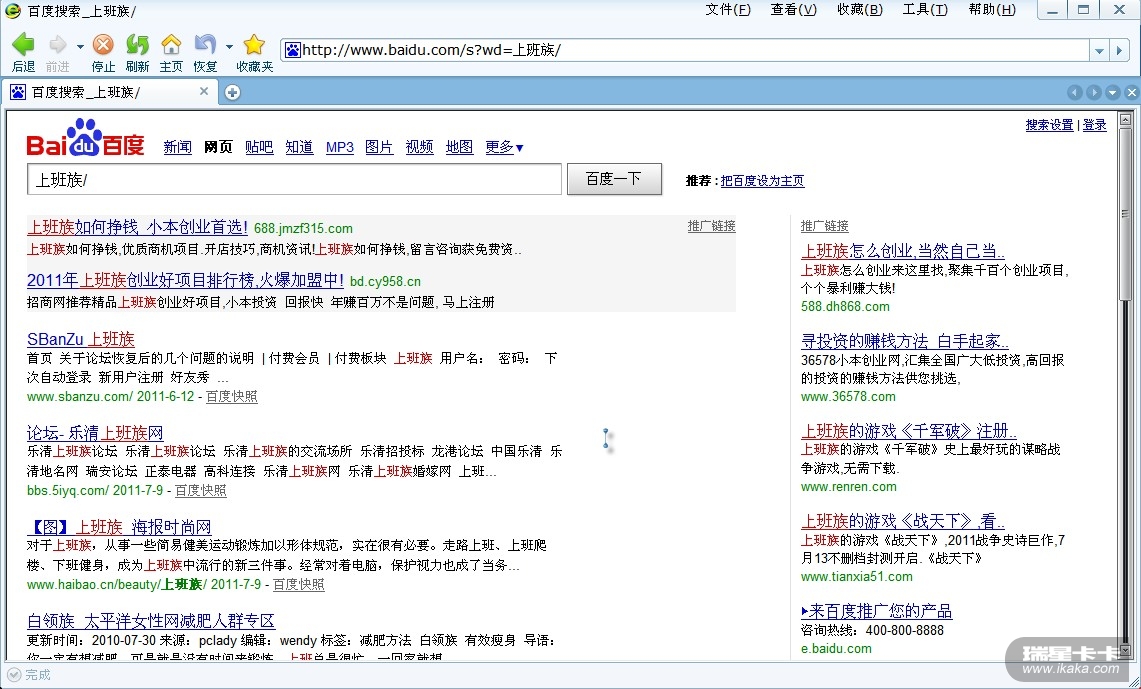This screenshot has height=689, width=1141.
Task: Close the 百度搜索_上班族 tab
Action: [x=204, y=91]
